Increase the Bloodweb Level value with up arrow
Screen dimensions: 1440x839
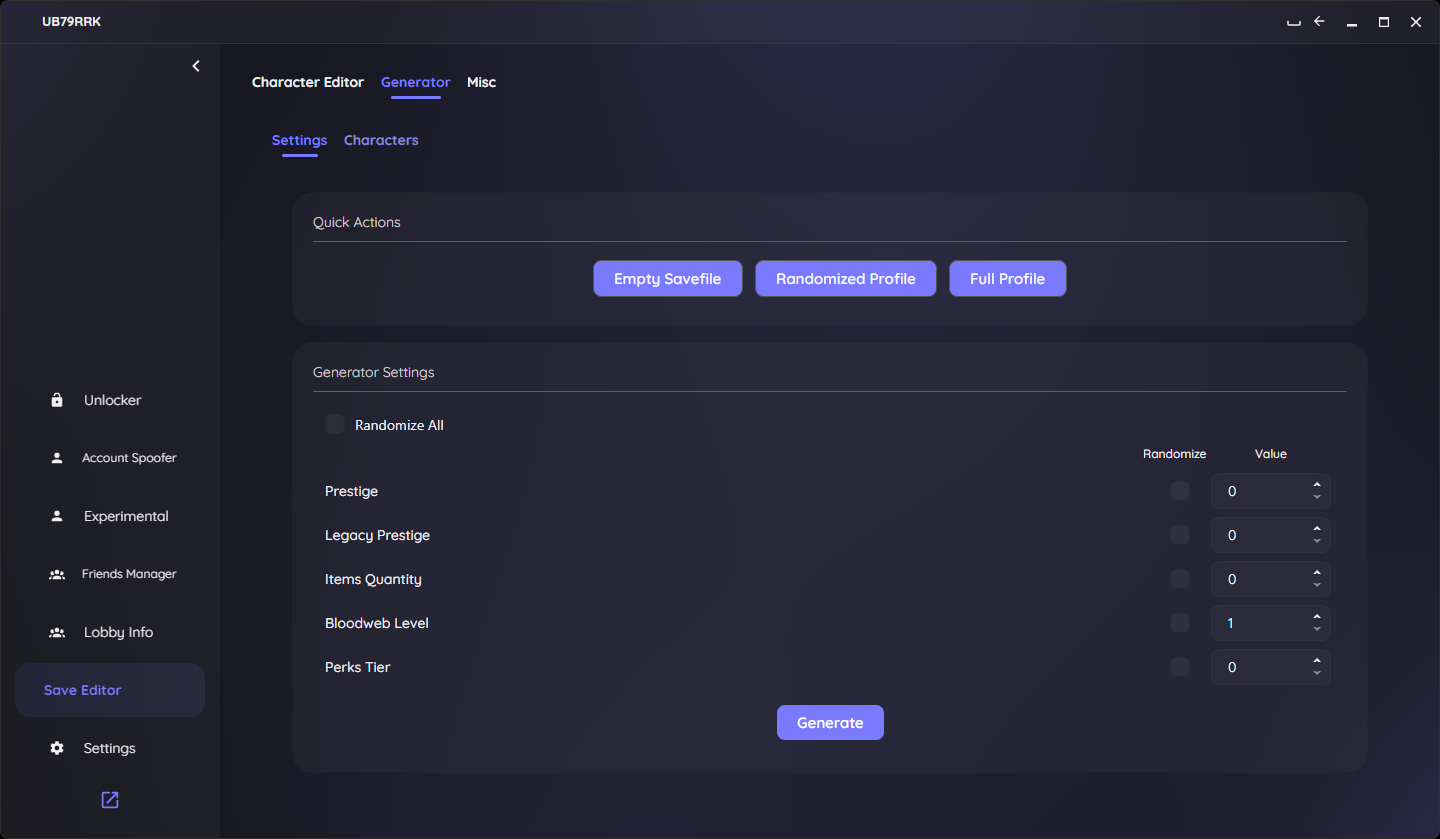1317,617
